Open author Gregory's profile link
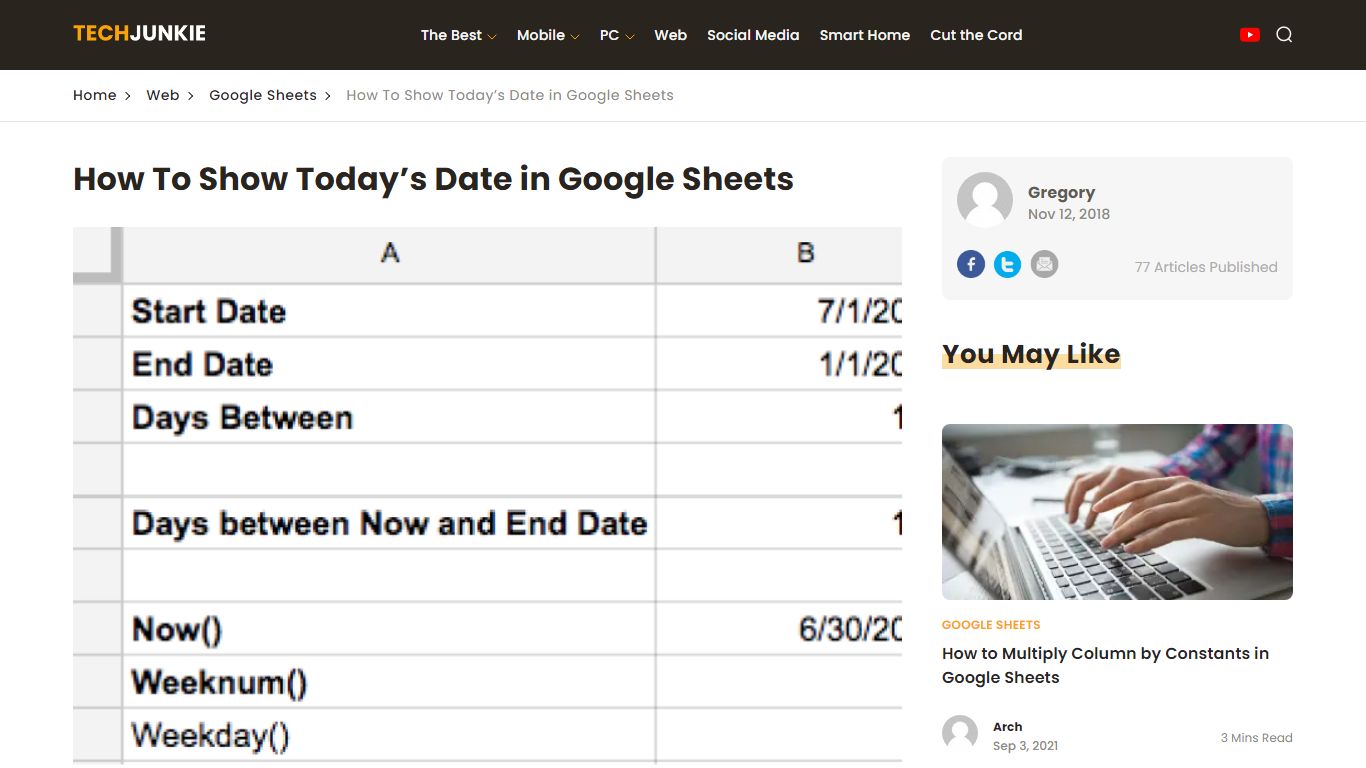This screenshot has width=1366, height=768. click(1061, 192)
